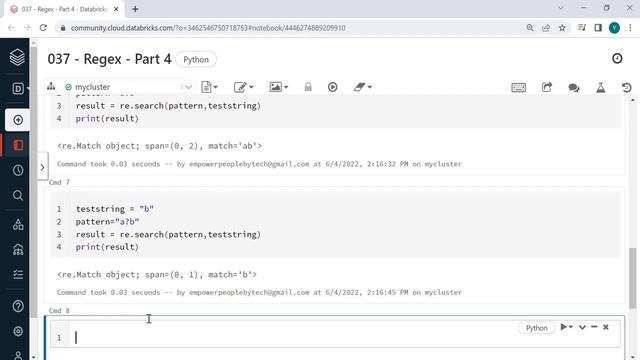
Task: Open the Chrome three-dot menu
Action: coord(630,28)
